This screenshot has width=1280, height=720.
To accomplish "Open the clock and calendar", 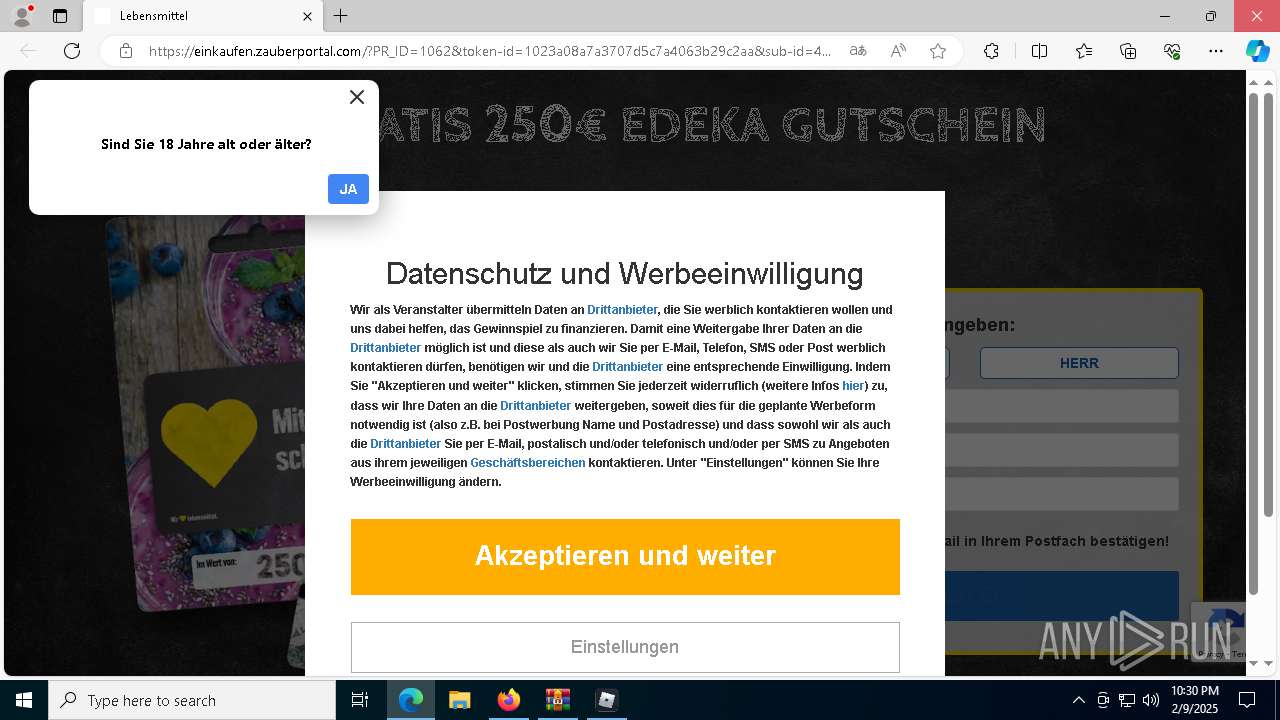I will pyautogui.click(x=1194, y=700).
